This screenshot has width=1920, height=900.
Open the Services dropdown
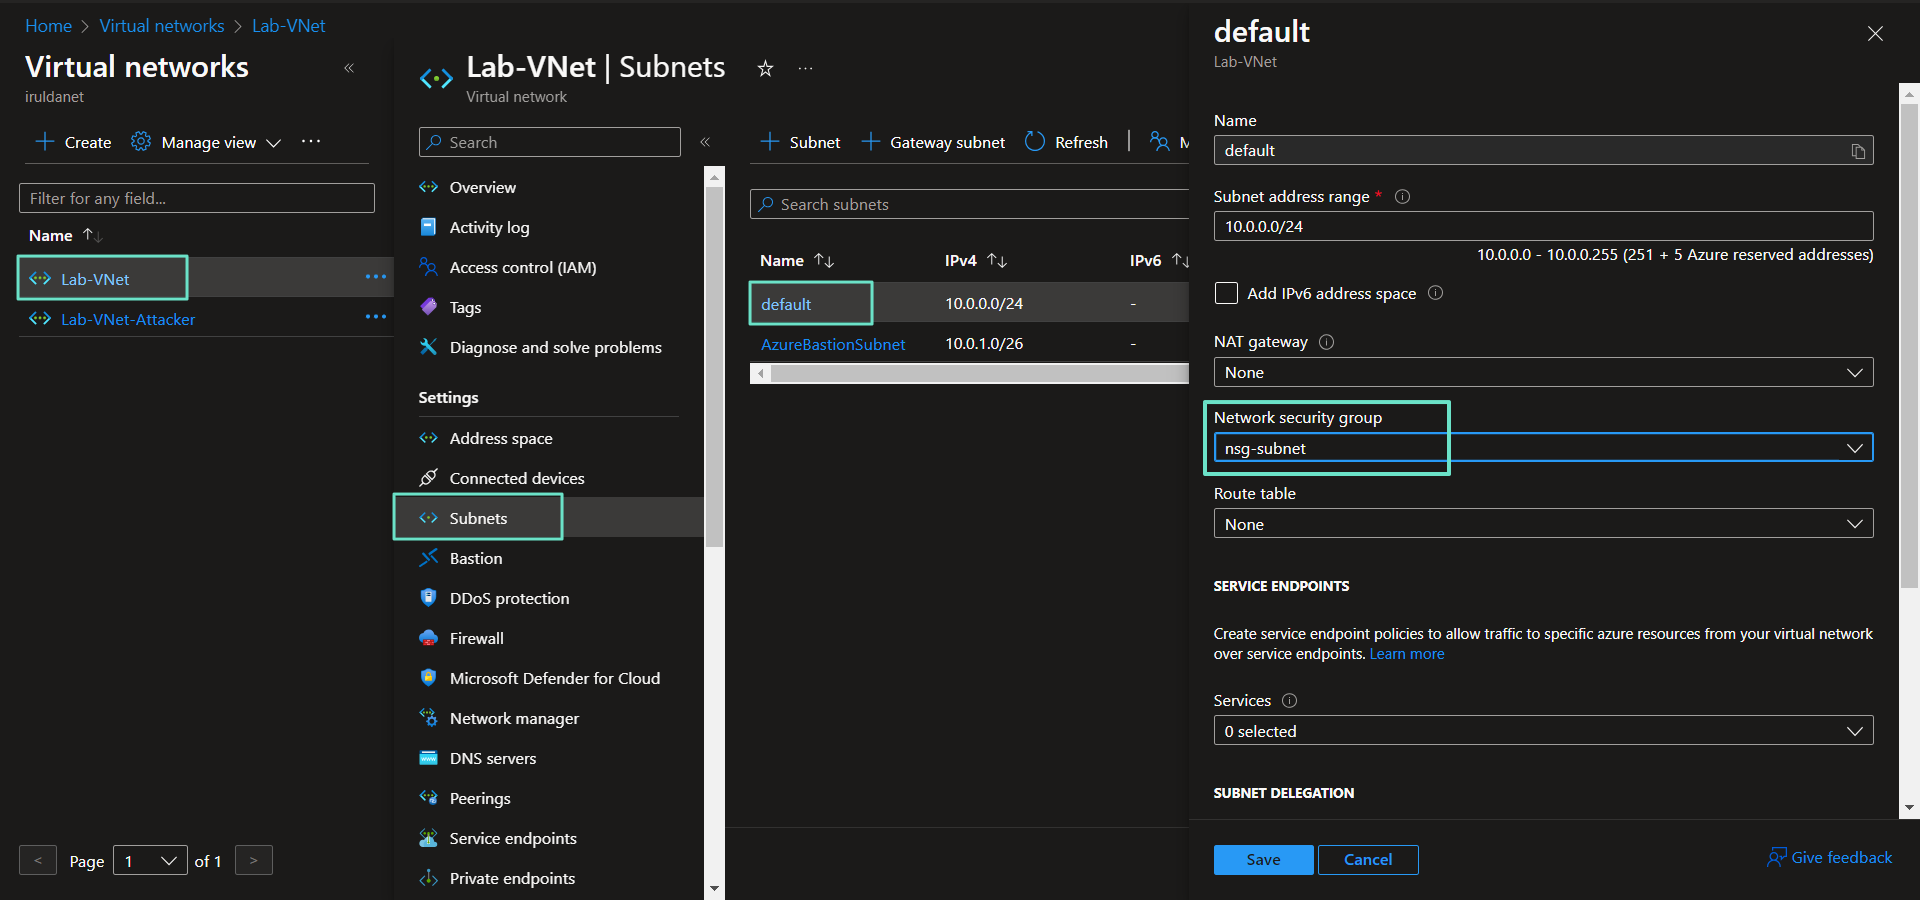click(x=1543, y=731)
